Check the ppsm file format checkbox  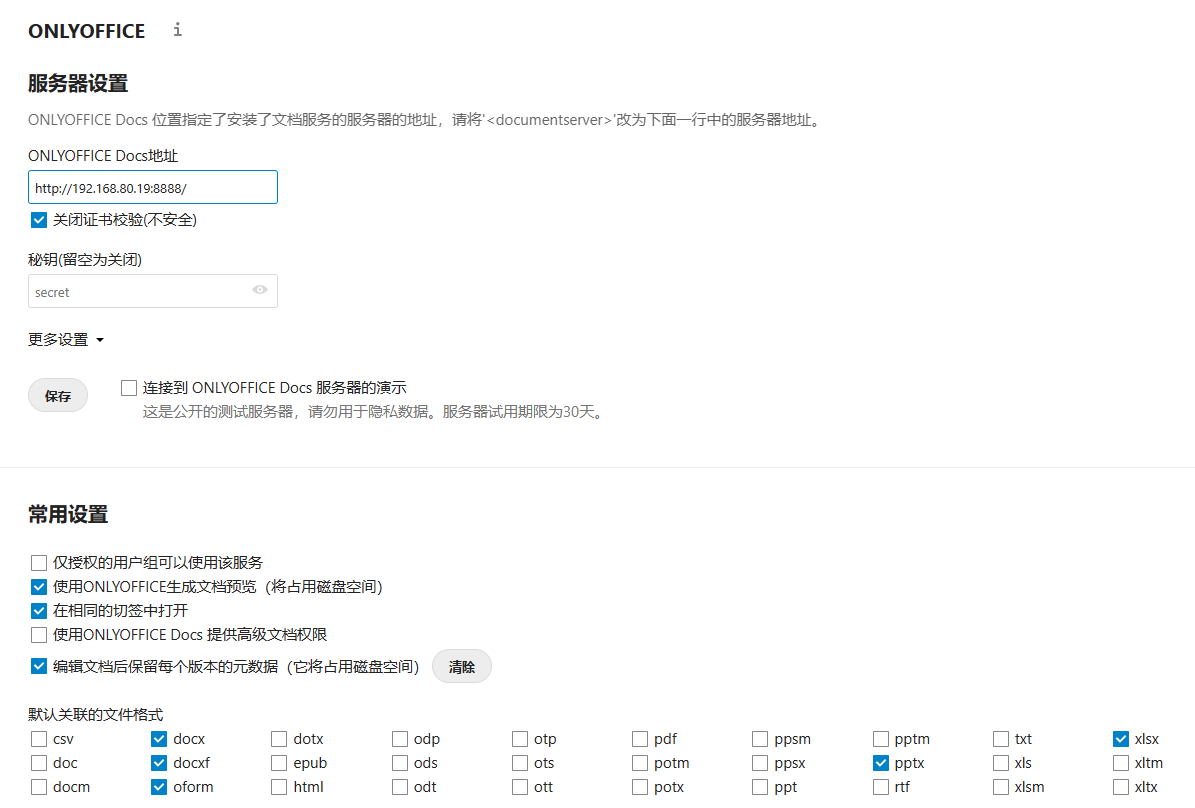pos(760,739)
